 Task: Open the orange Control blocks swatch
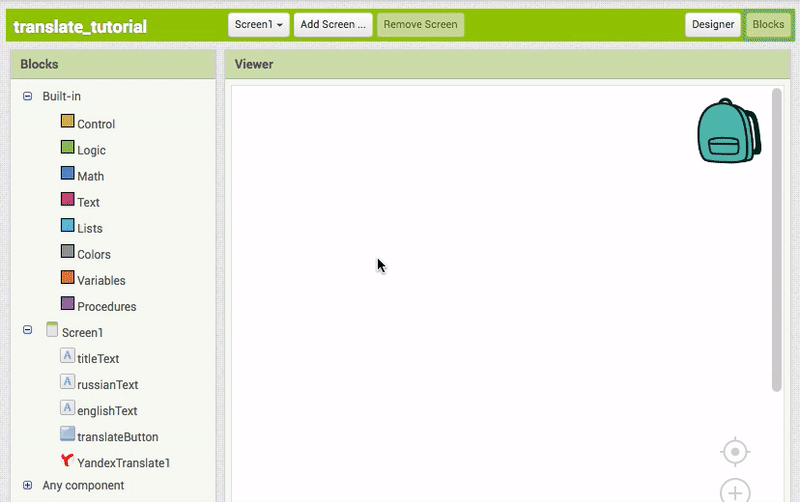67,121
